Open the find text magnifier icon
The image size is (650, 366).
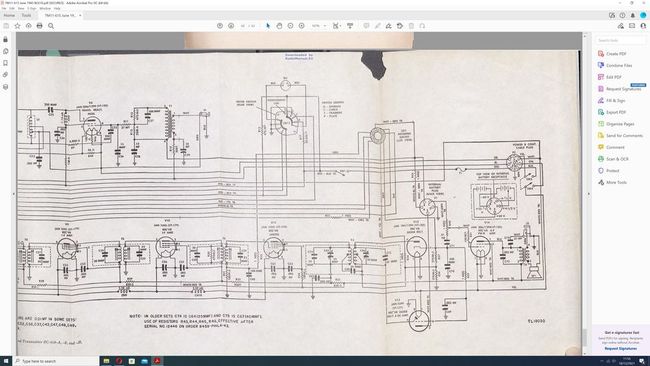click(51, 26)
